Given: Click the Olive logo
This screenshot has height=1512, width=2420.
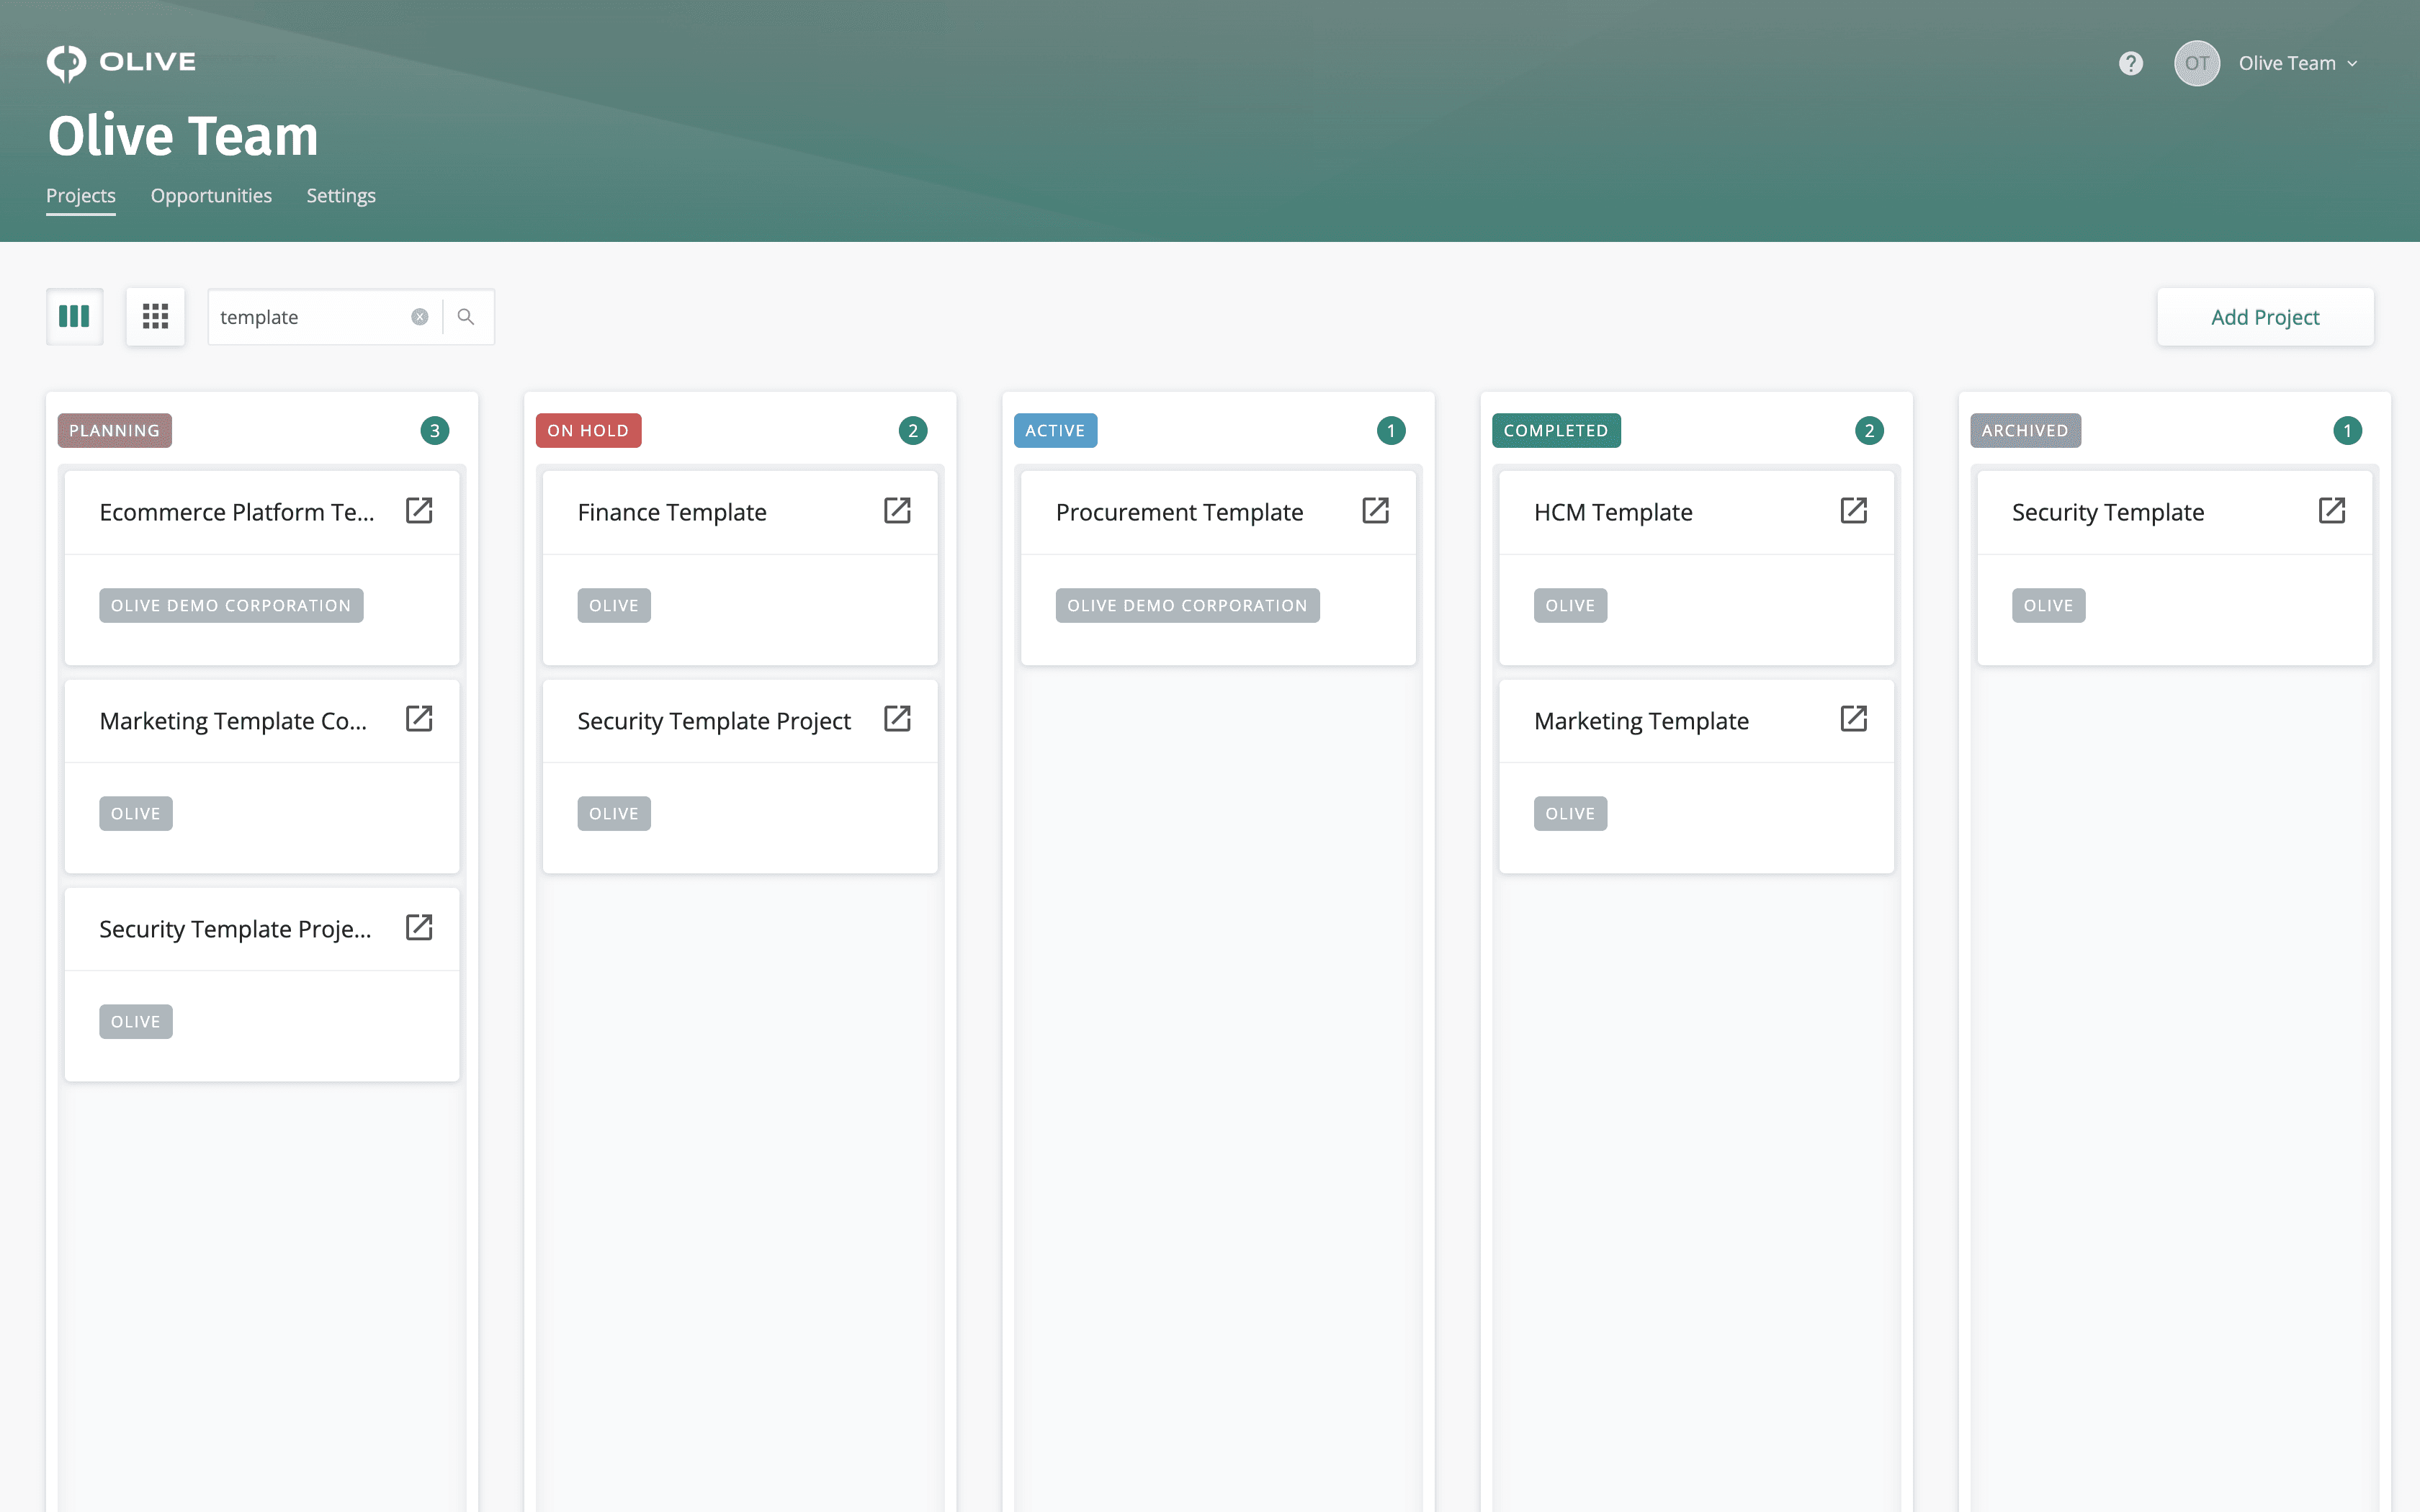Looking at the screenshot, I should pyautogui.click(x=121, y=62).
